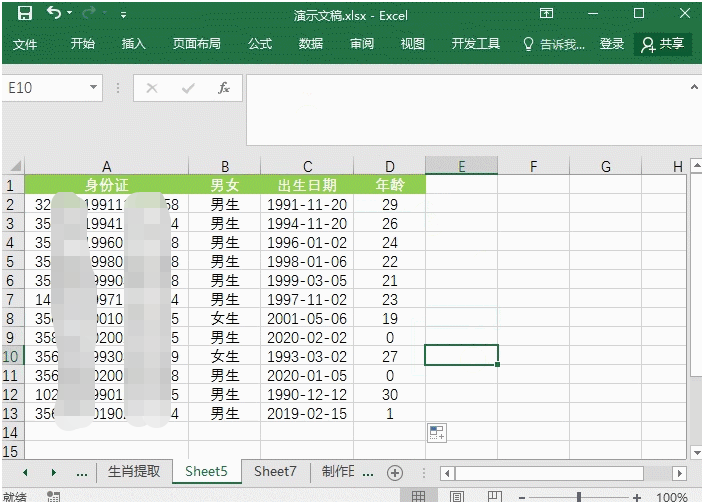
Task: Collapse the formula bar with the chevron
Action: coord(694,87)
